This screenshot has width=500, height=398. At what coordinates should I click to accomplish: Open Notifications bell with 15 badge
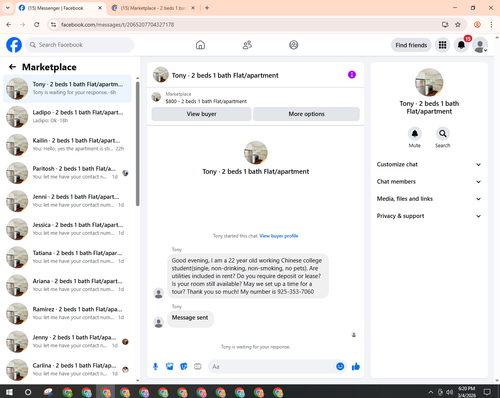pos(461,45)
